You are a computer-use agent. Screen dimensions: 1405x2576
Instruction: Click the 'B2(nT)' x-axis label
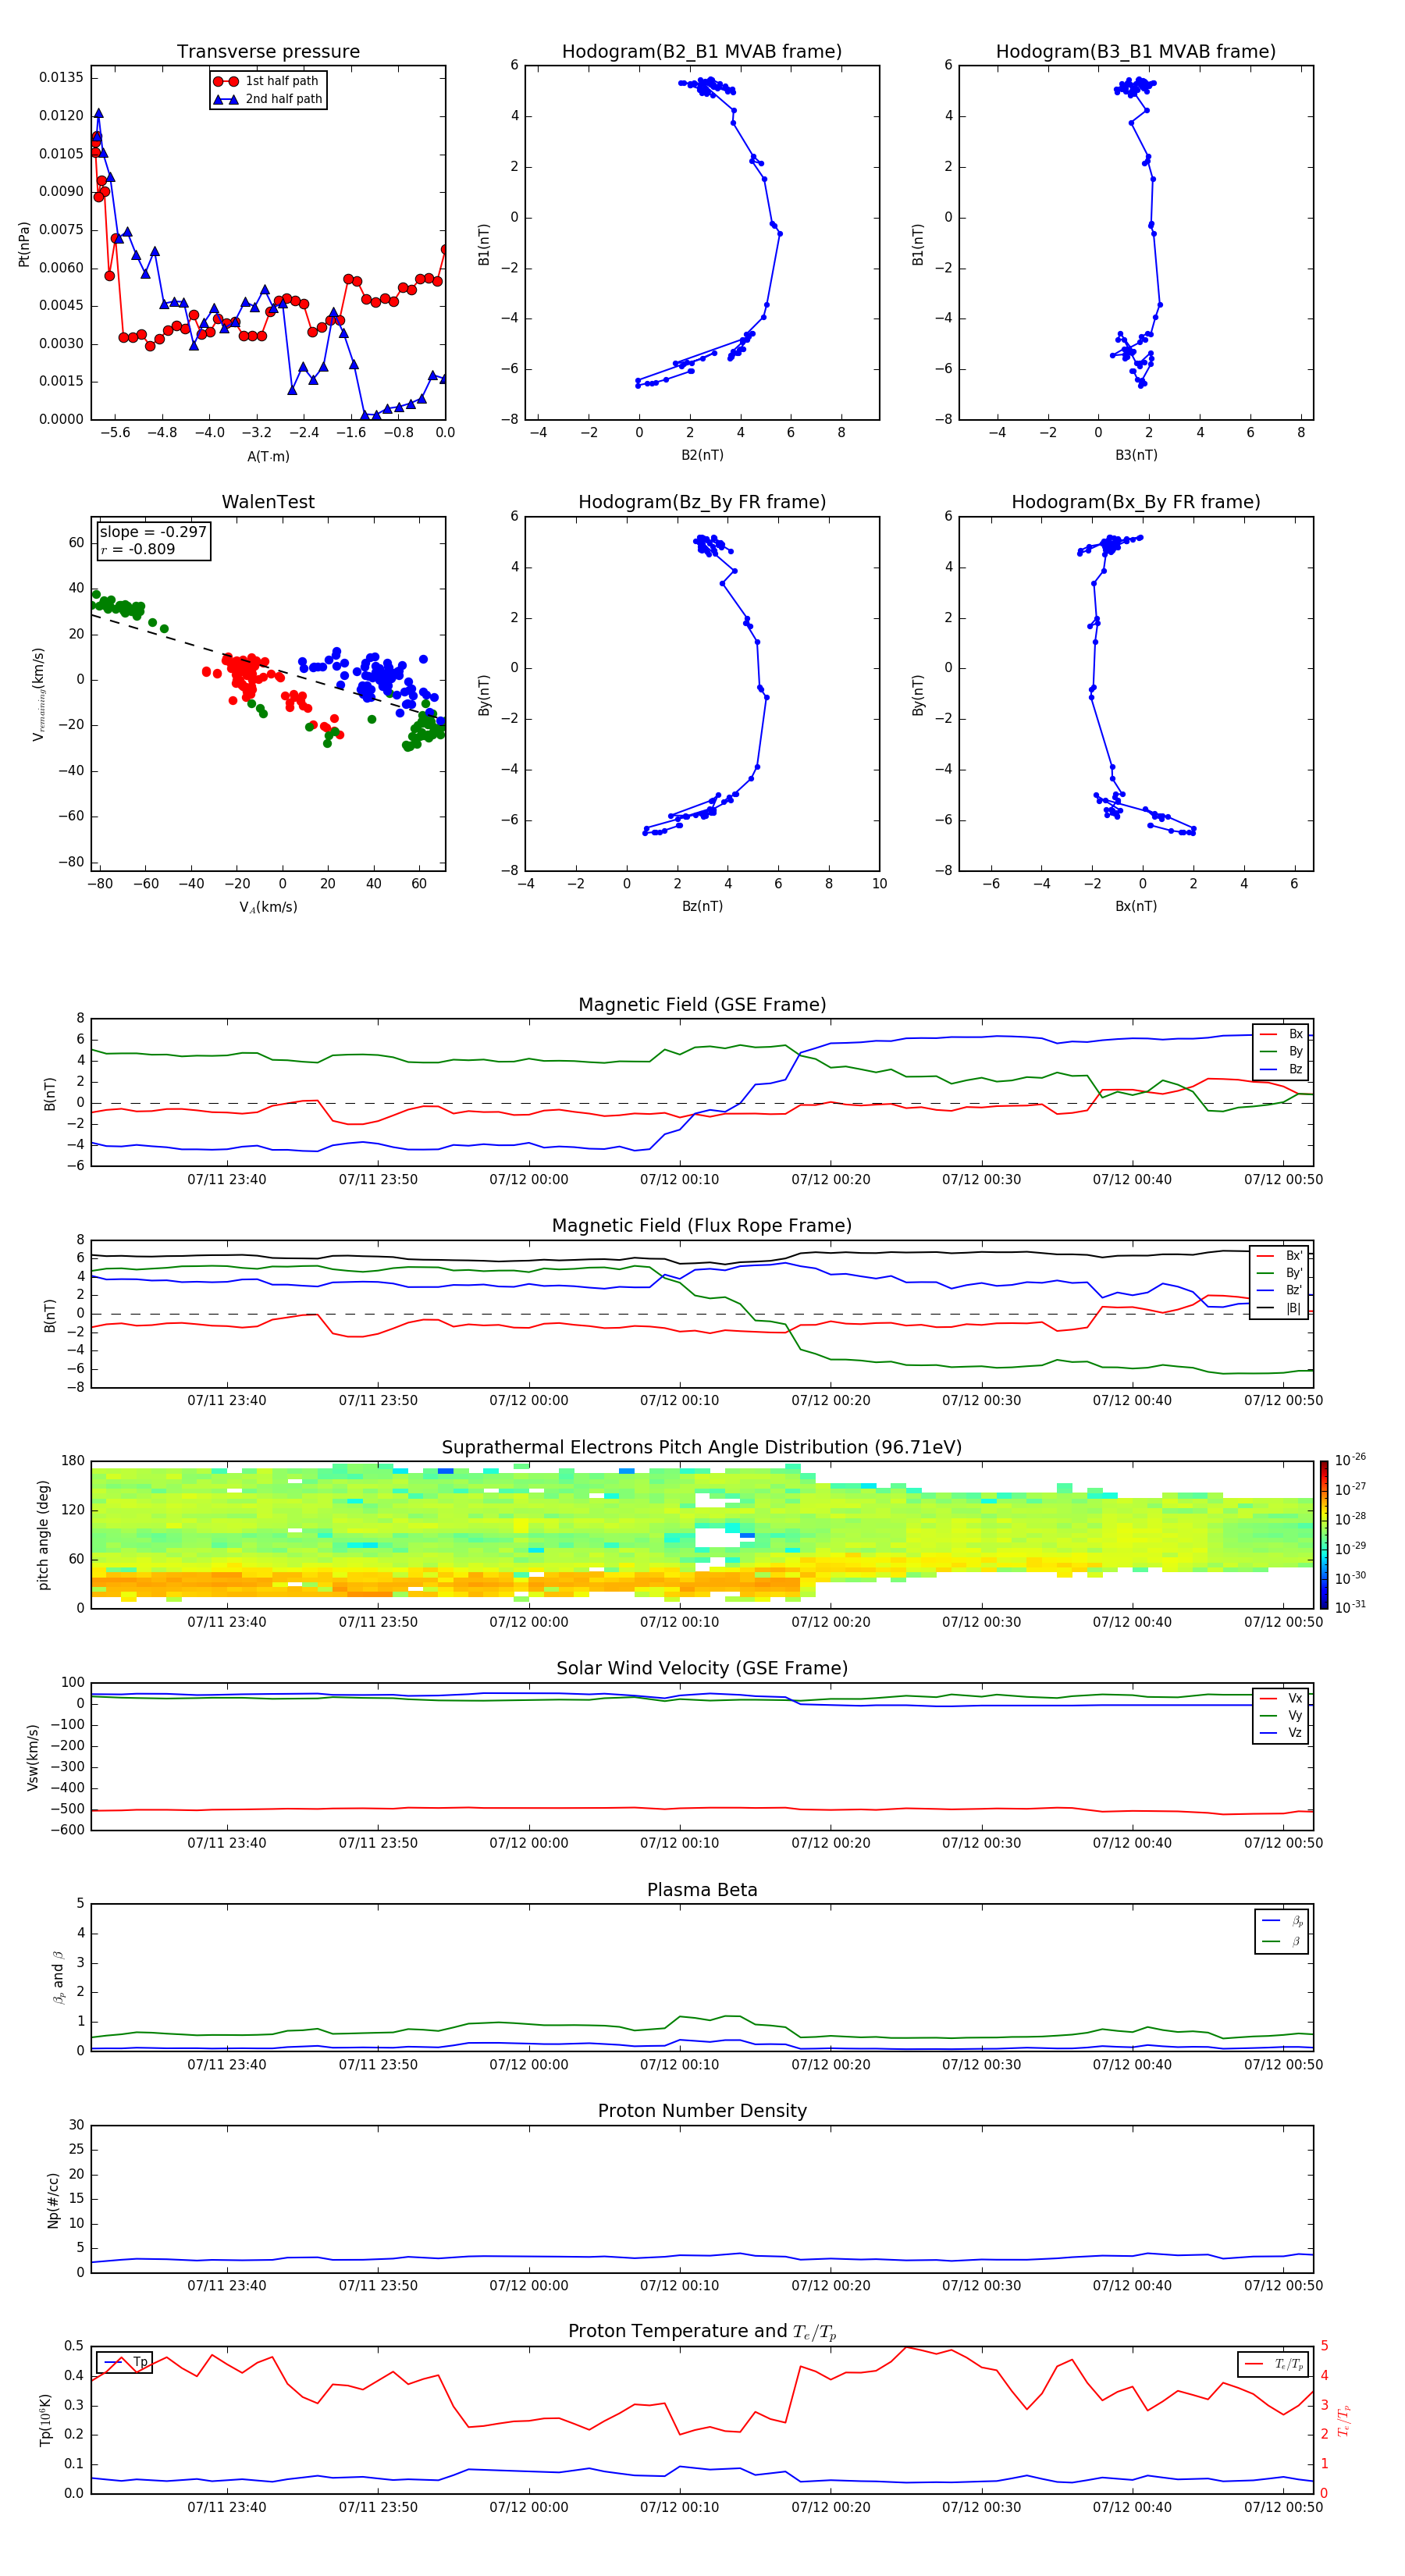pyautogui.click(x=702, y=455)
